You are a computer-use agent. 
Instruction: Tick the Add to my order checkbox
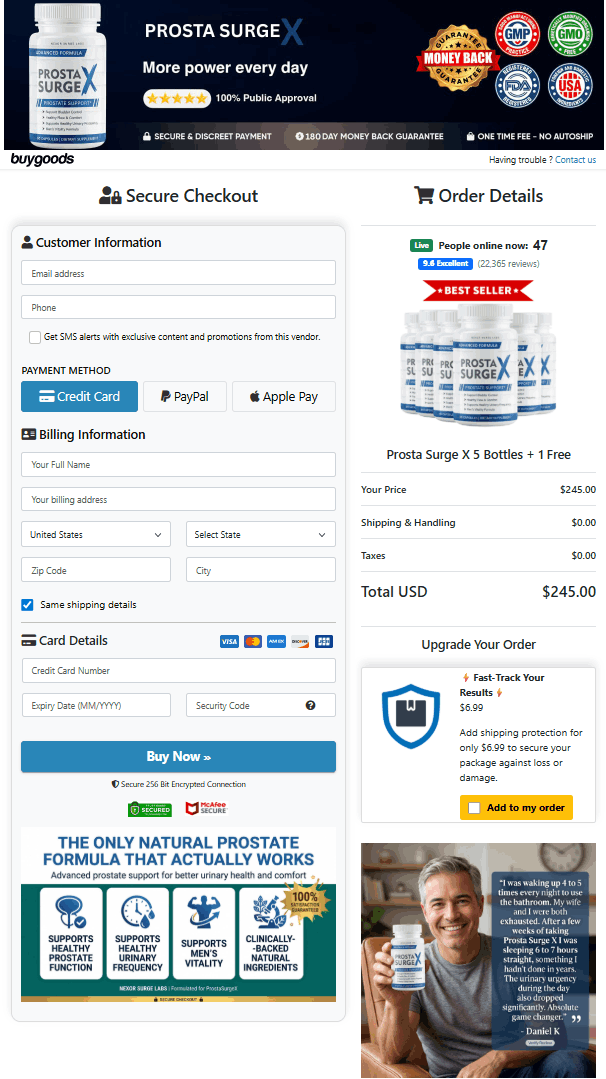474,808
